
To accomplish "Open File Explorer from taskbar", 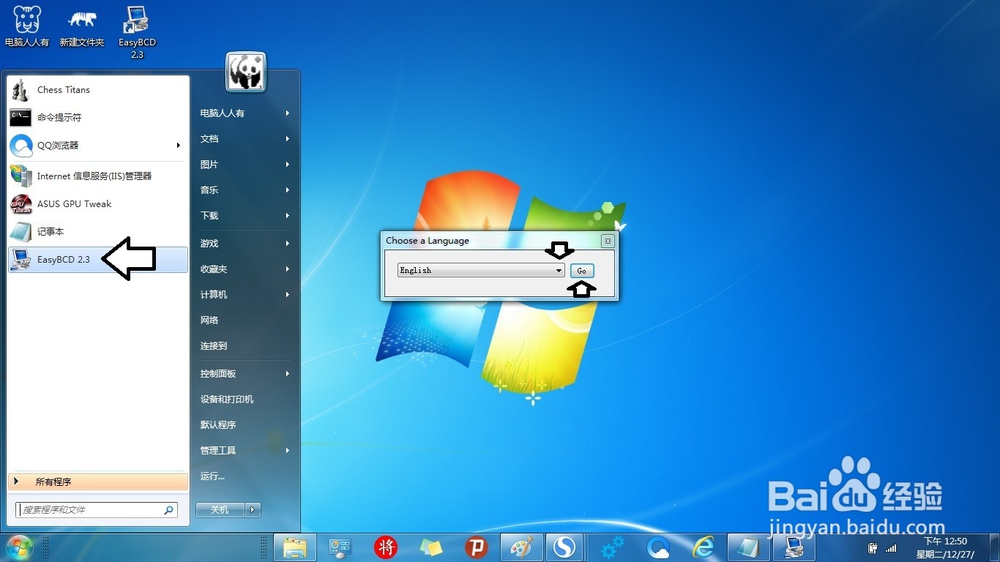I will point(295,547).
